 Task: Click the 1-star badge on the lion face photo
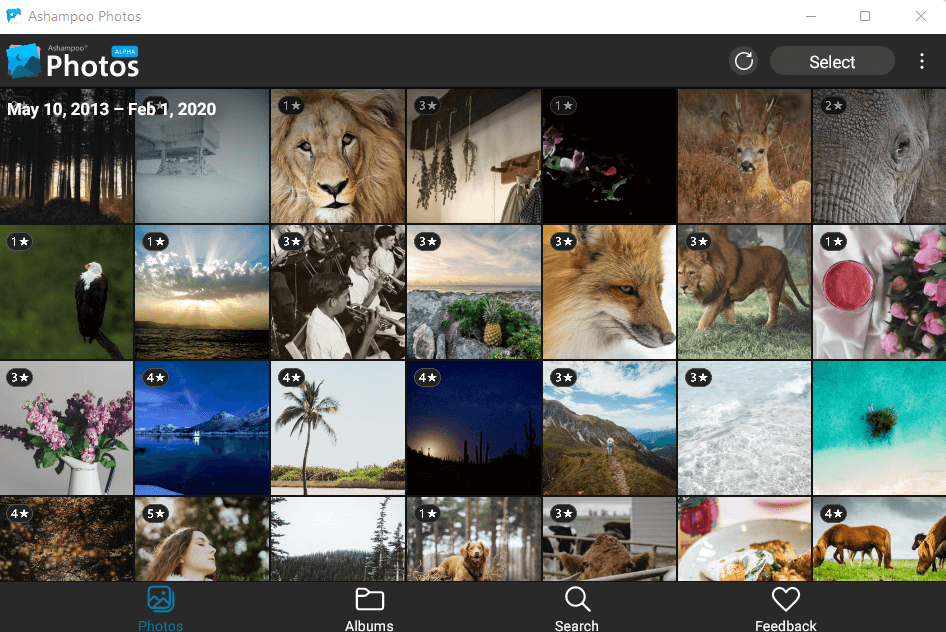(291, 106)
